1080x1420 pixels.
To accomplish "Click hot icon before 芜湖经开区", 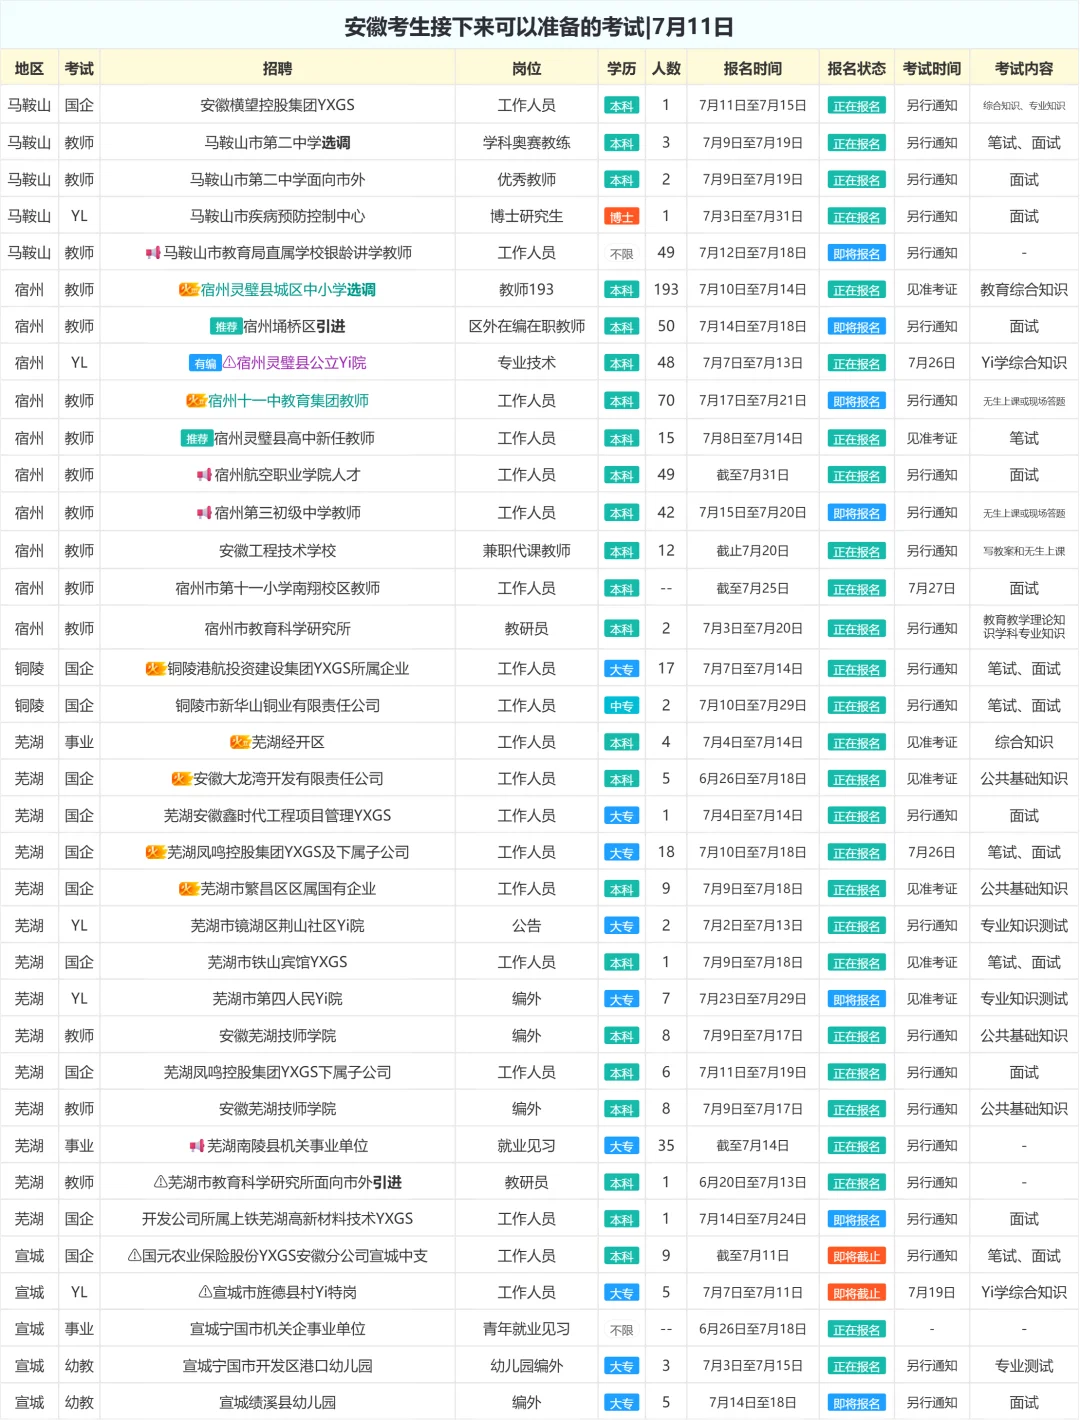I will (240, 742).
